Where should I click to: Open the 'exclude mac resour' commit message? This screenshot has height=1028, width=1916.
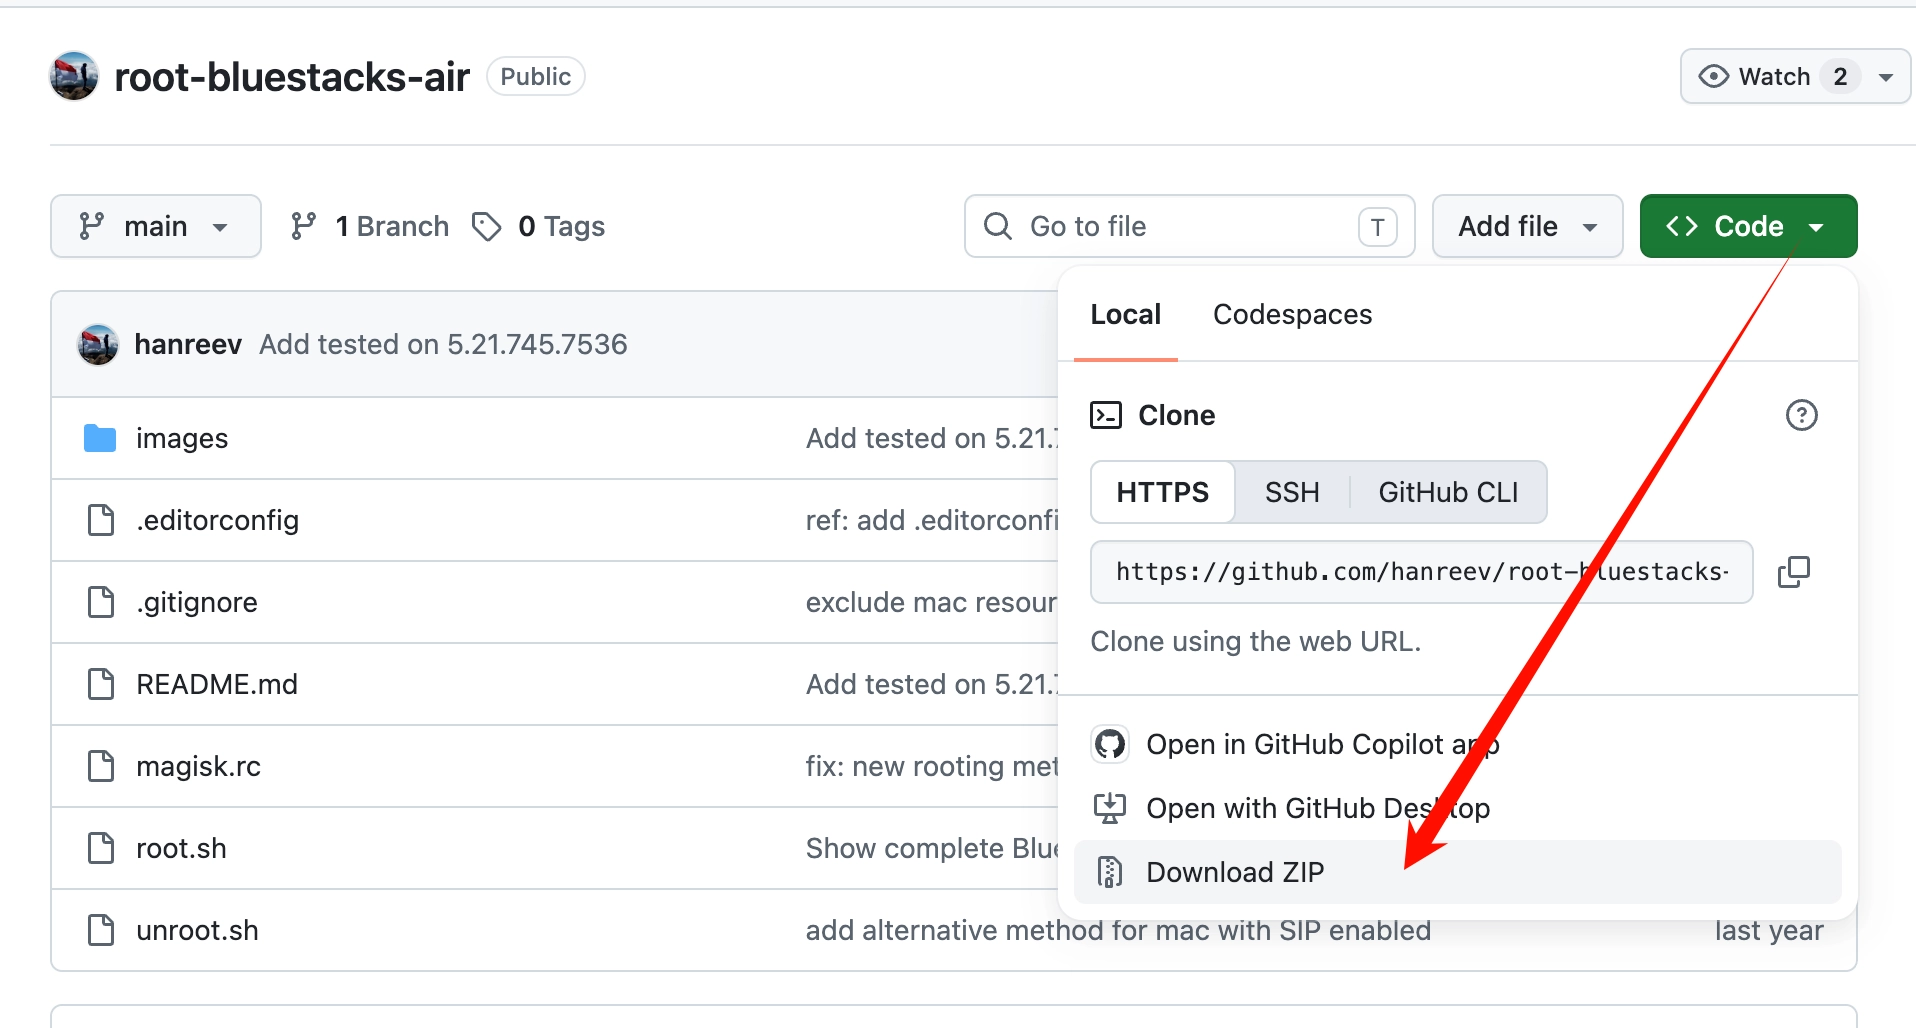click(x=931, y=602)
